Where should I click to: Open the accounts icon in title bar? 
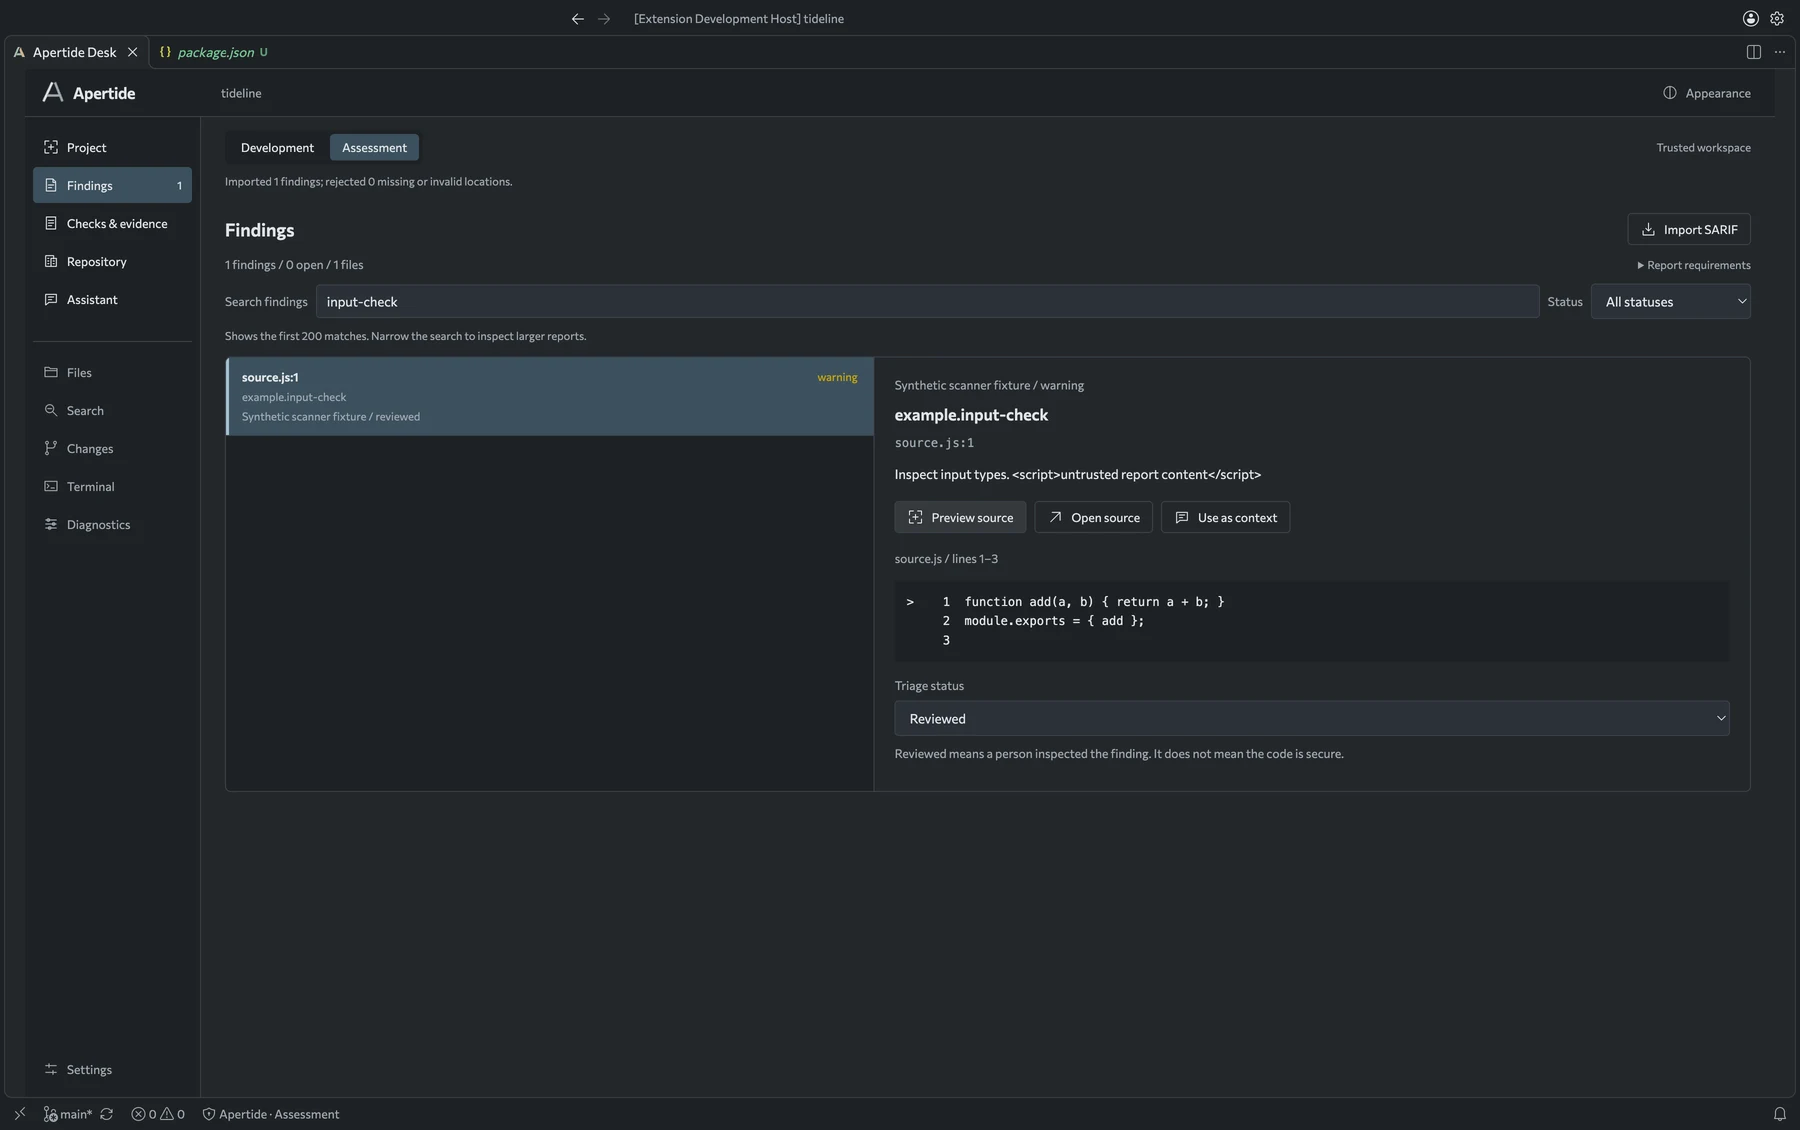(x=1751, y=18)
